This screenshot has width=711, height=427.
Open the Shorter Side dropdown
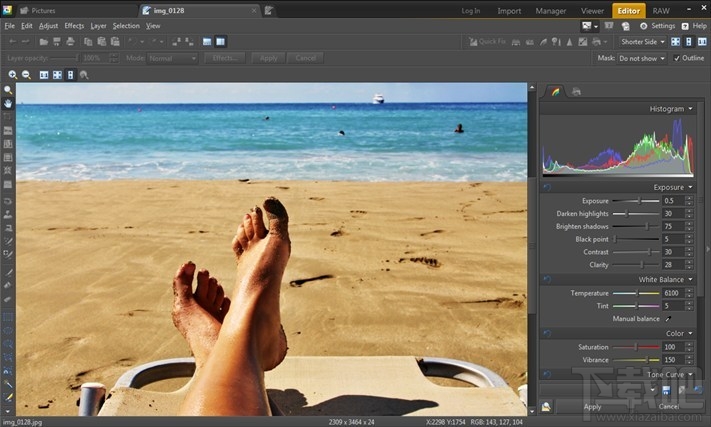coord(642,42)
